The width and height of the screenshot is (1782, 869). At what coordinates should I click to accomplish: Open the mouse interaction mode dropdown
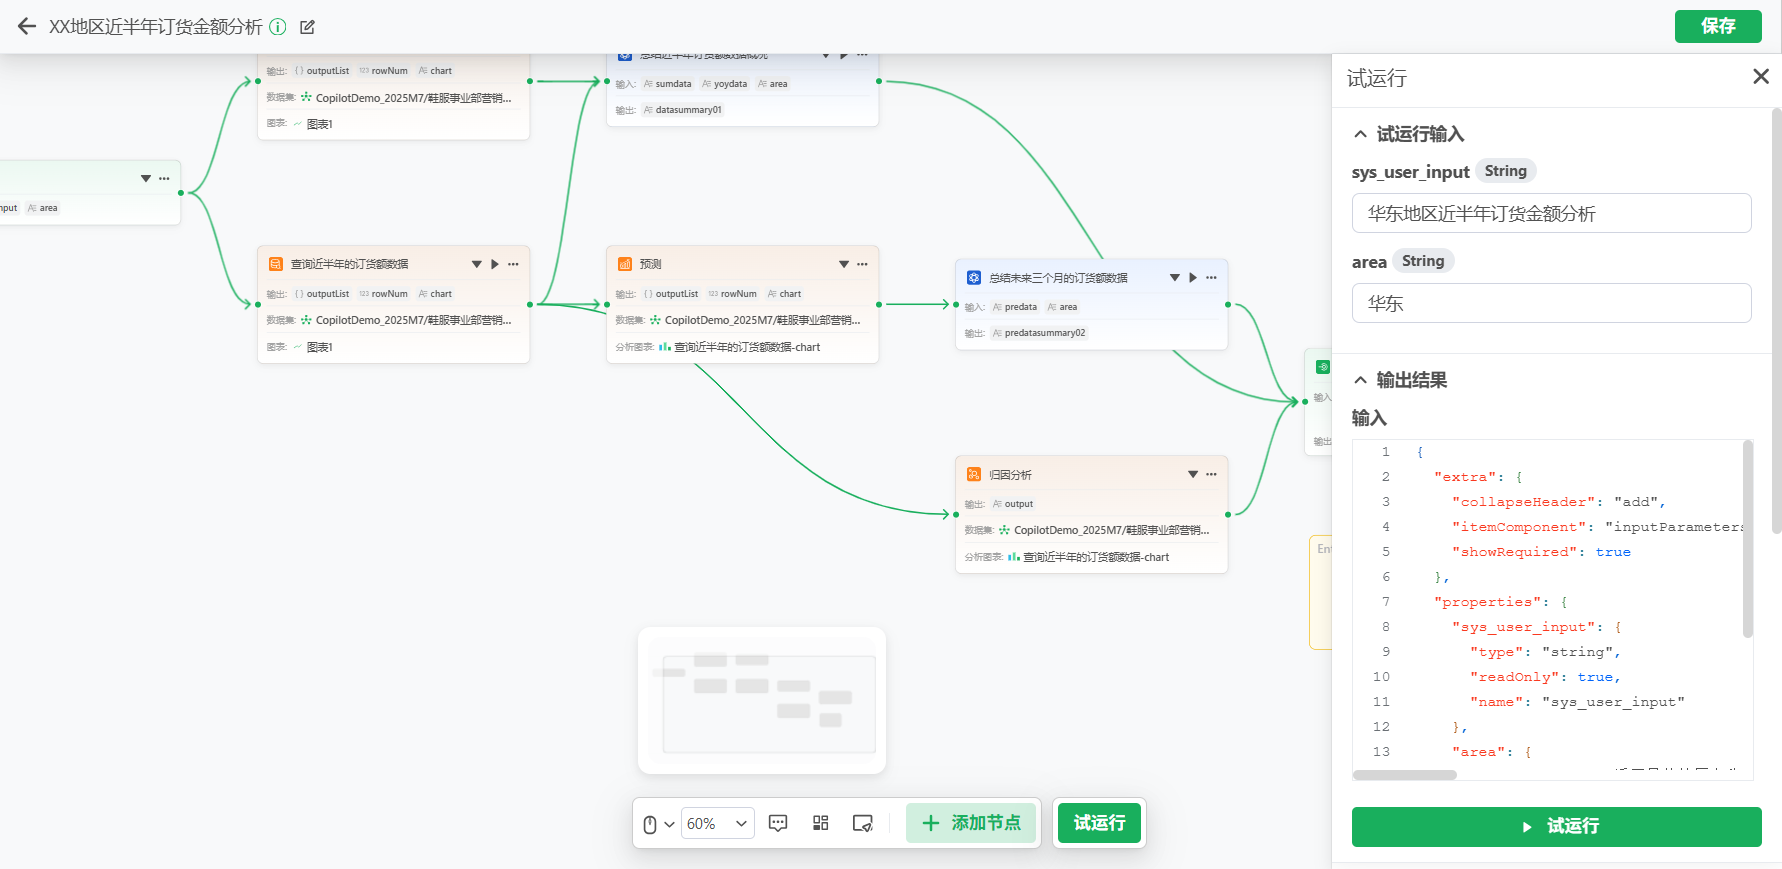[x=658, y=824]
